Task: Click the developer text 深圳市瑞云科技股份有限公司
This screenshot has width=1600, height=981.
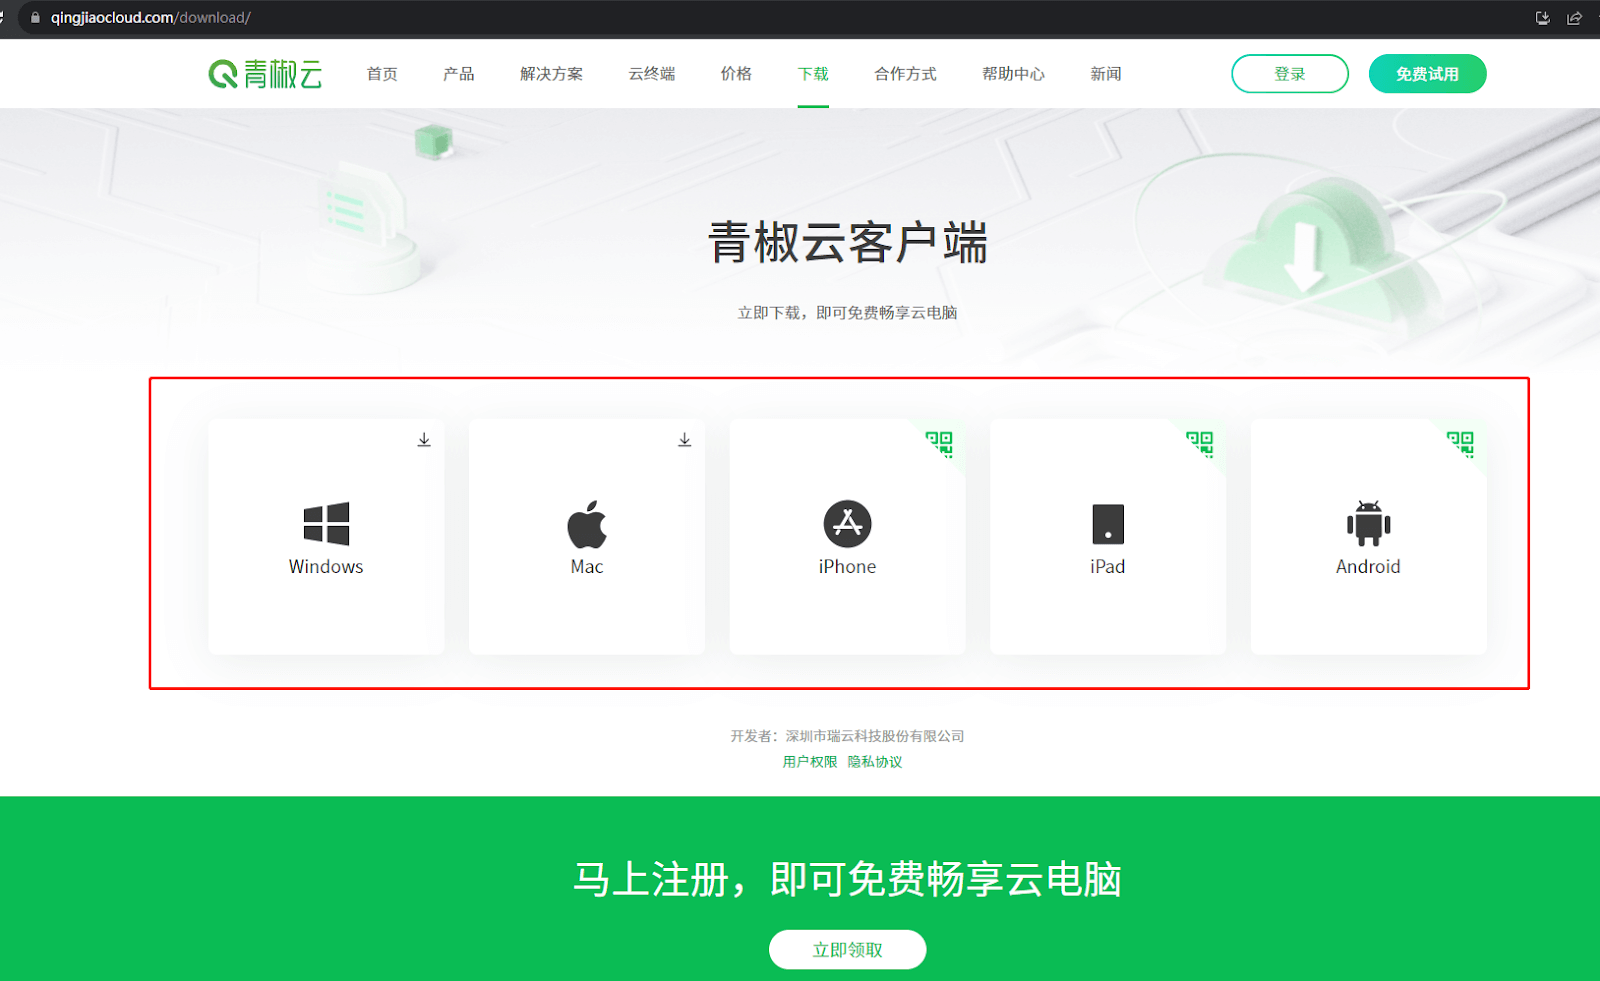Action: [x=875, y=736]
